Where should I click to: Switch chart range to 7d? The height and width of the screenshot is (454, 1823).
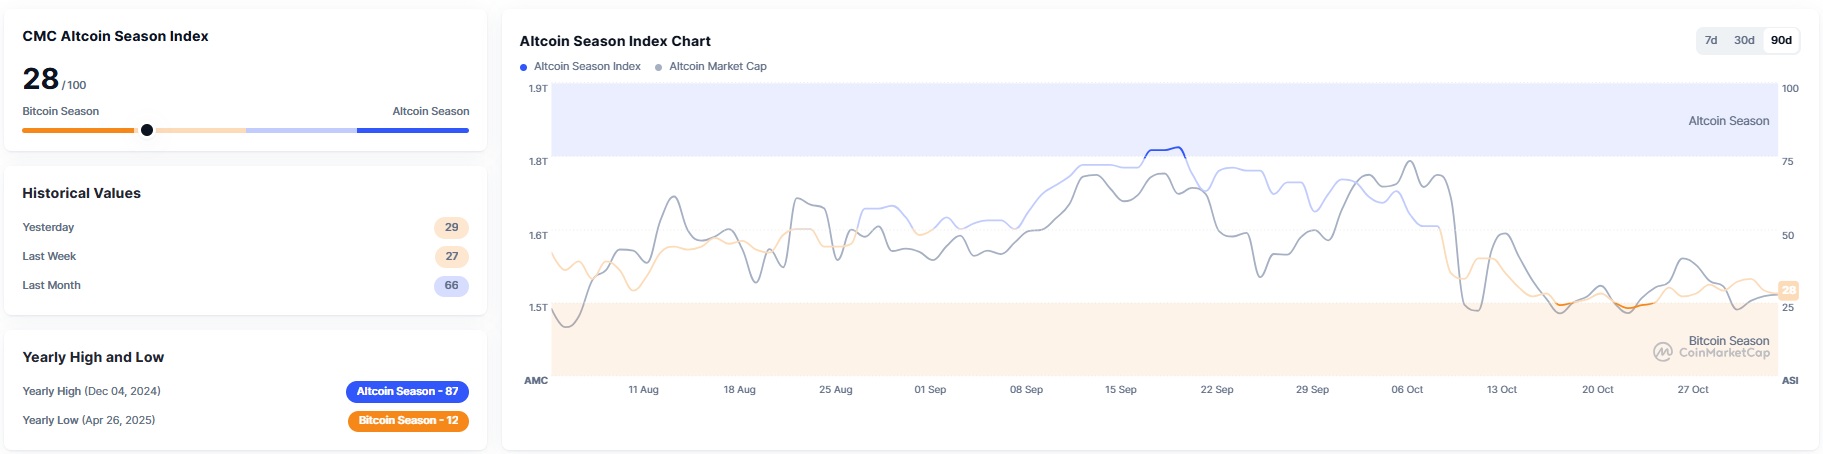coord(1711,40)
